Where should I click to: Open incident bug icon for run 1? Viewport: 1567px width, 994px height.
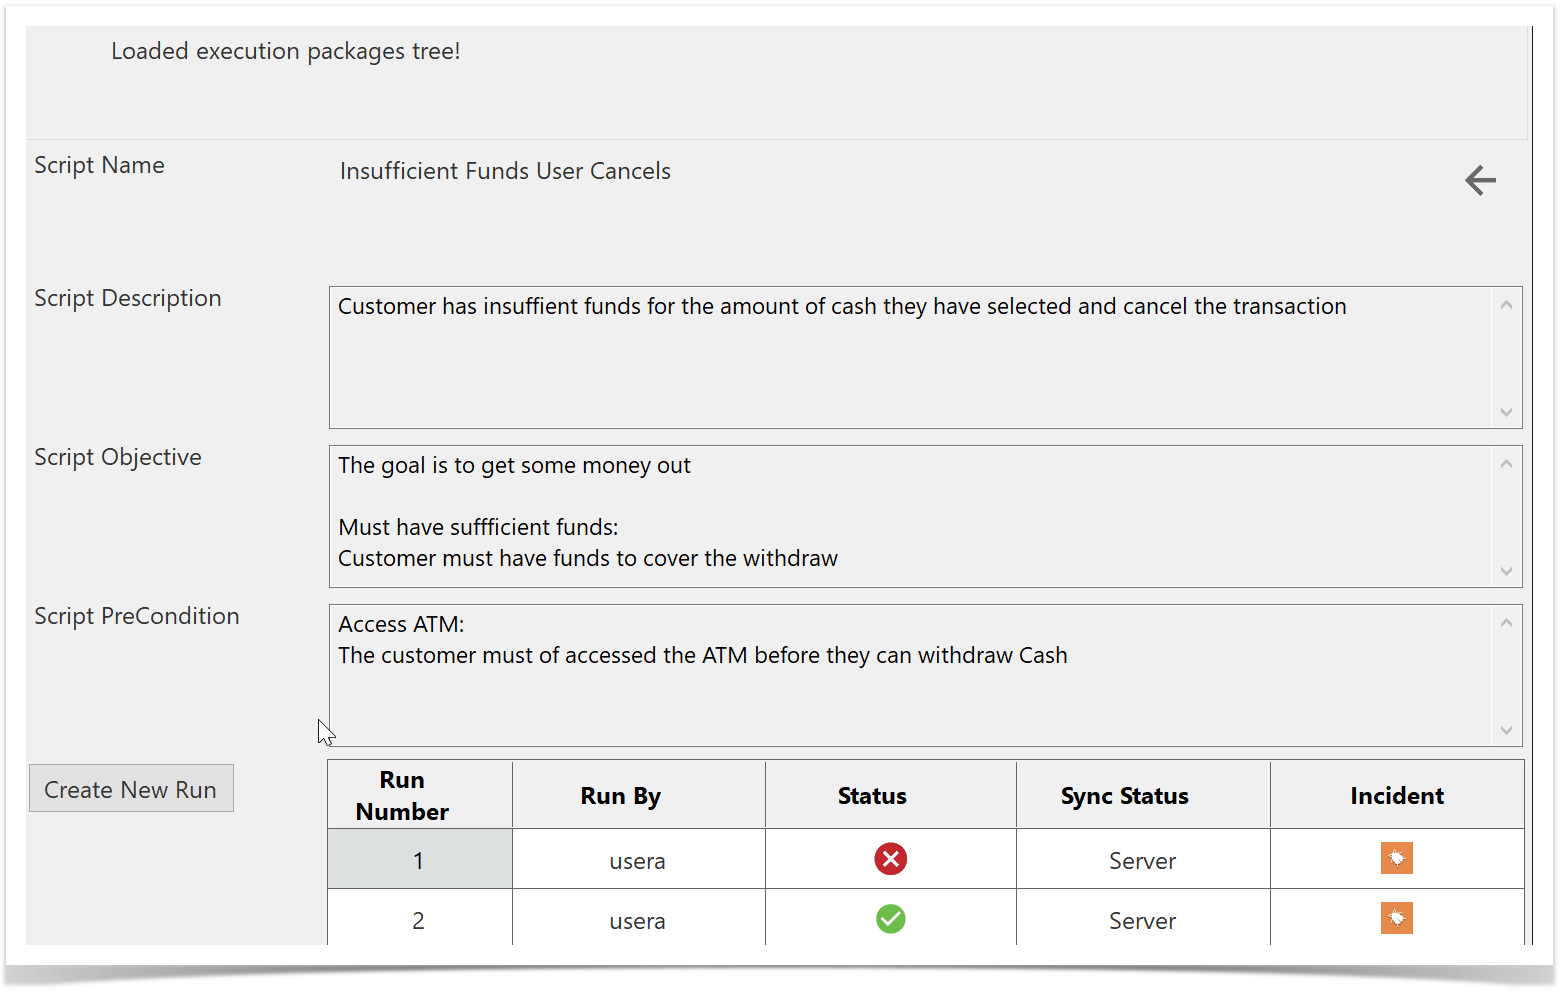pyautogui.click(x=1396, y=859)
